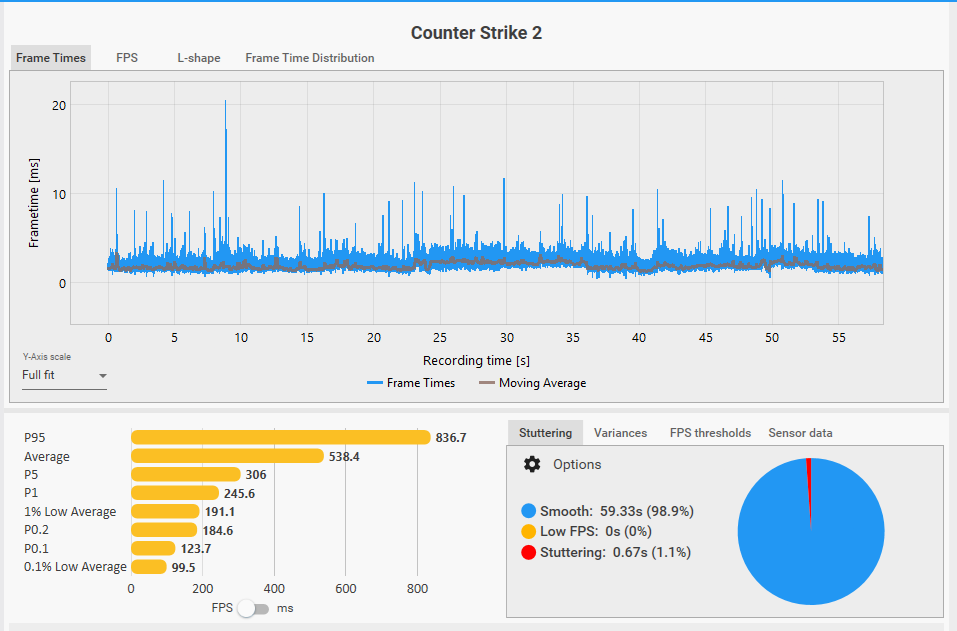
Task: Switch to the Frame Times tab
Action: pos(51,58)
